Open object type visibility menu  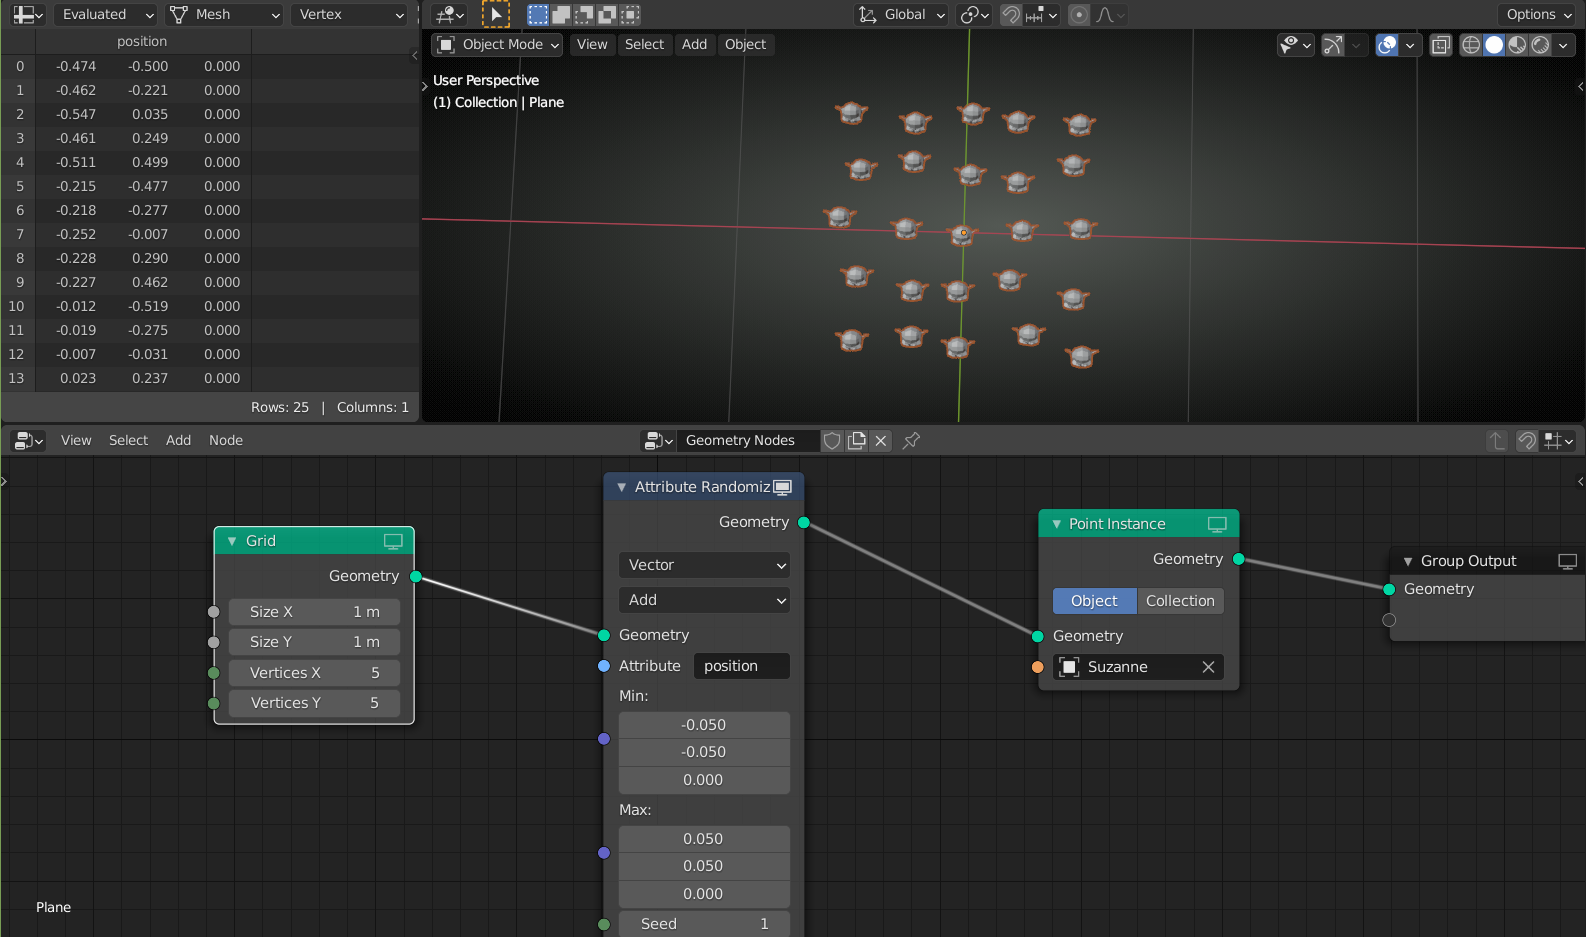point(1295,45)
